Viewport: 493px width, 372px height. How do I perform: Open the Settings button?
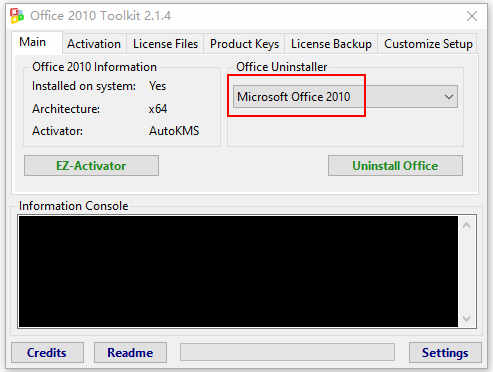(x=445, y=353)
